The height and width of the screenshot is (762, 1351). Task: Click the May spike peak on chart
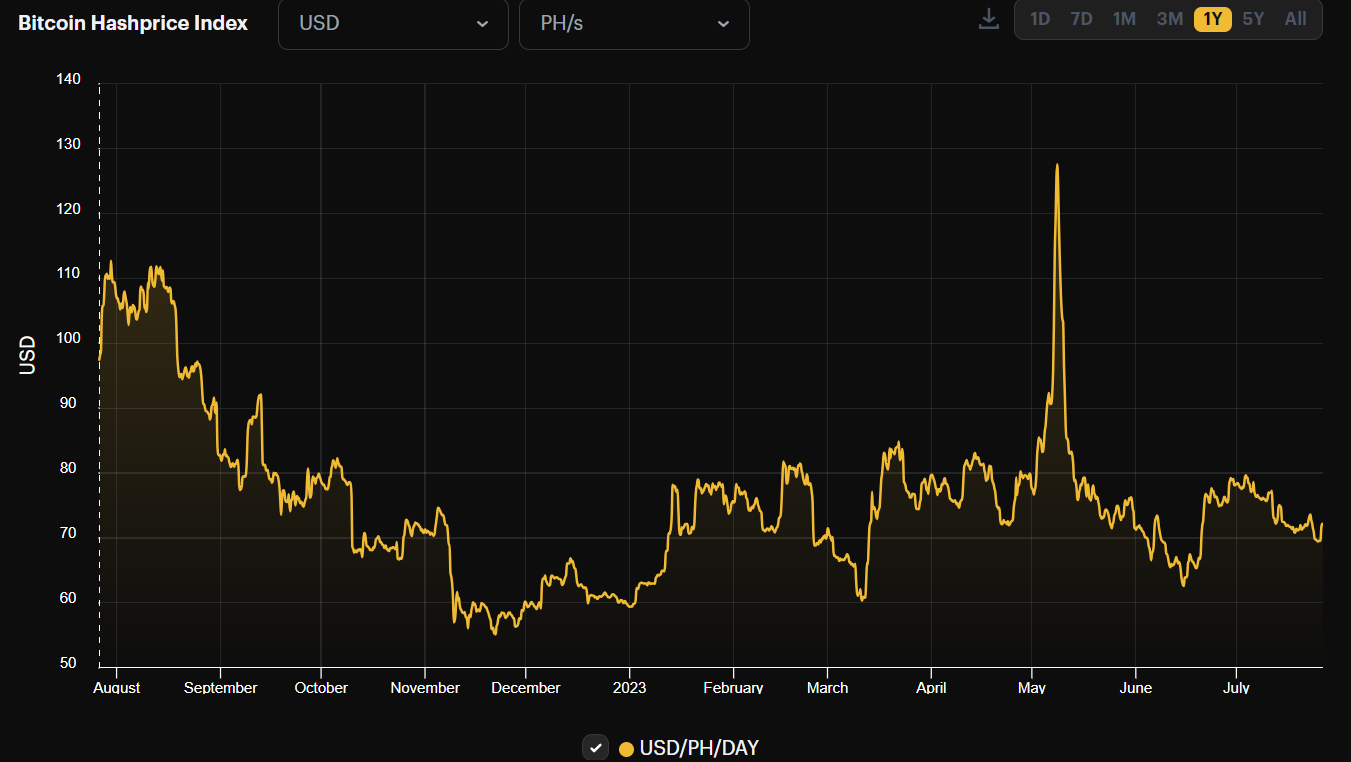tap(1057, 165)
